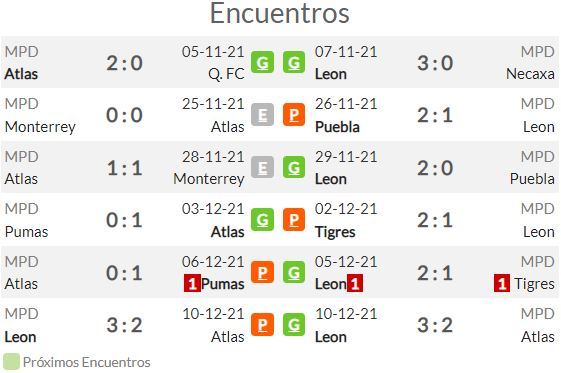The height and width of the screenshot is (373, 561).
Task: Select the Puebla team name in bold
Action: tap(337, 127)
